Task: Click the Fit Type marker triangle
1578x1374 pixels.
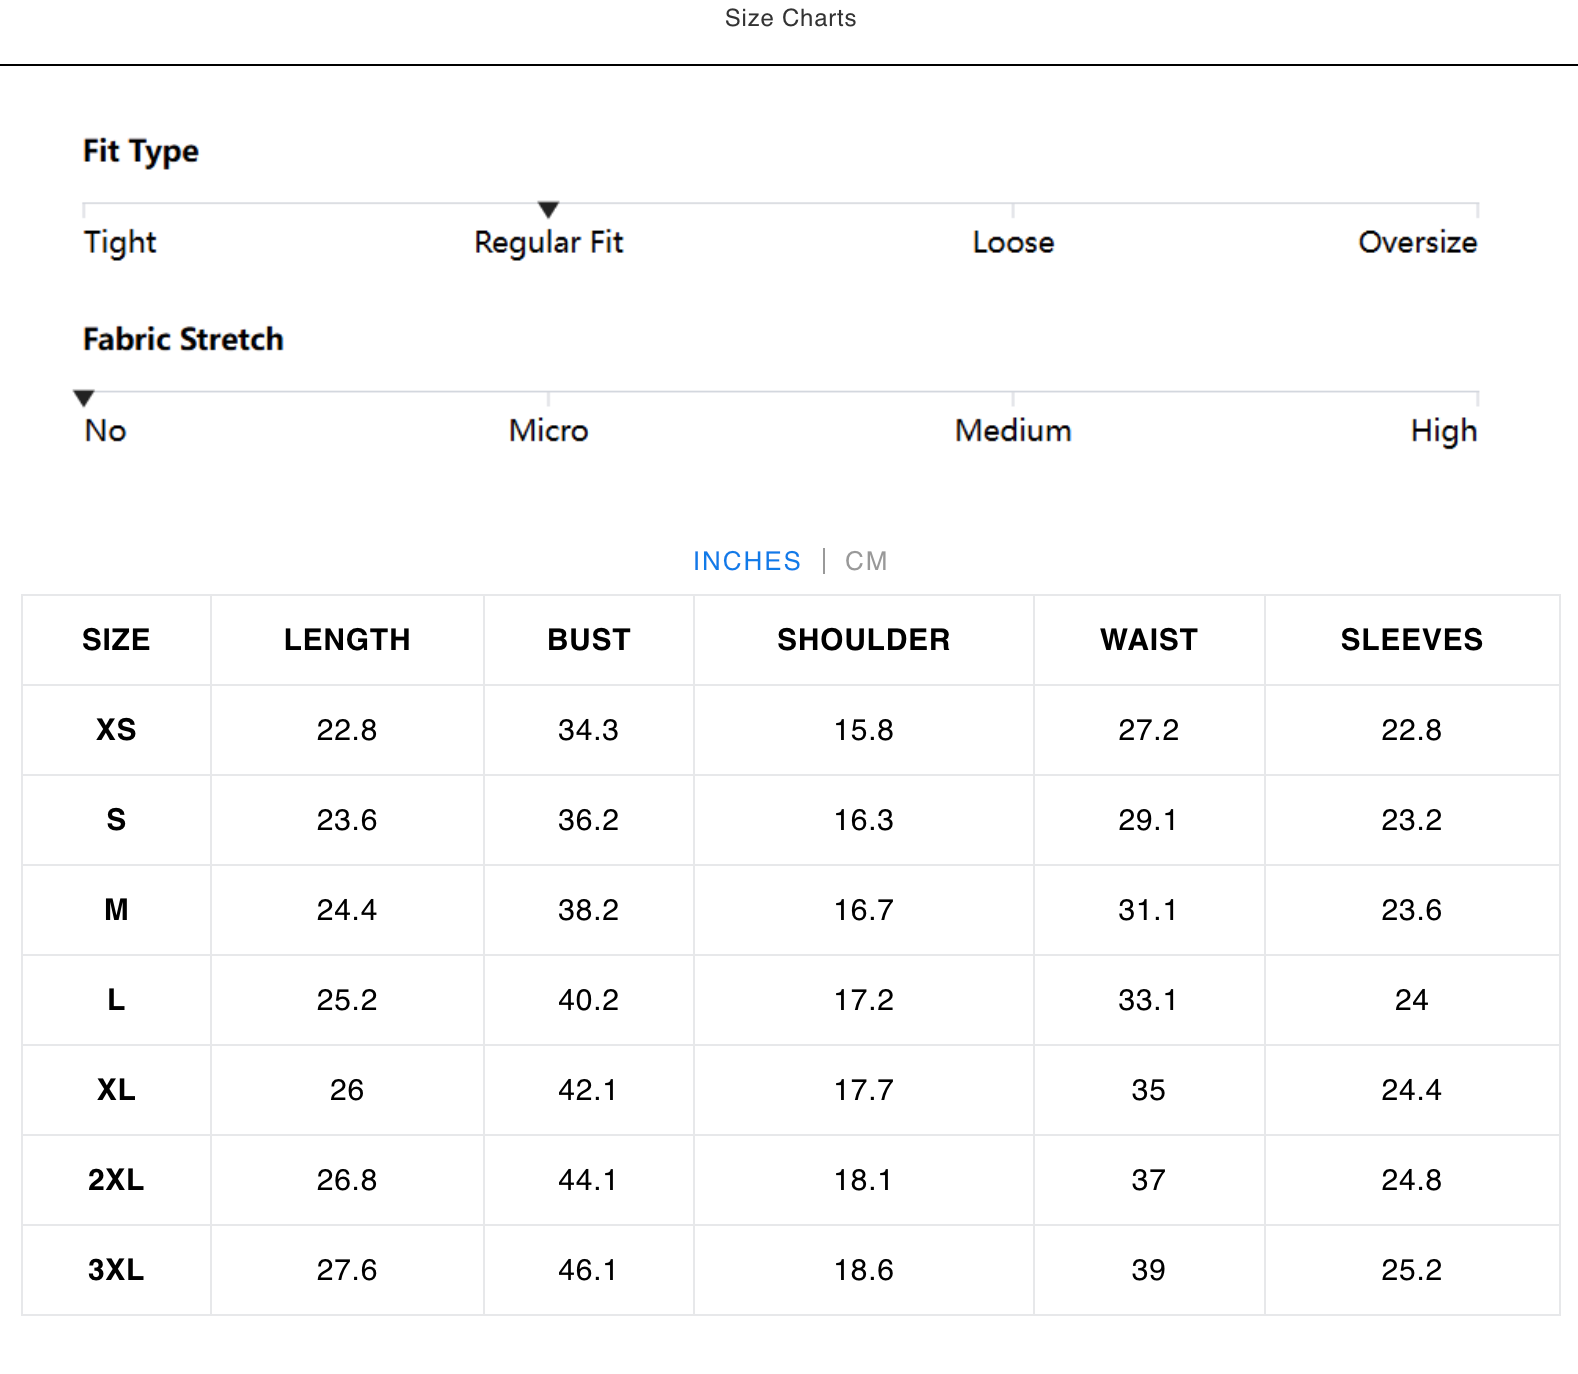Action: (x=548, y=209)
